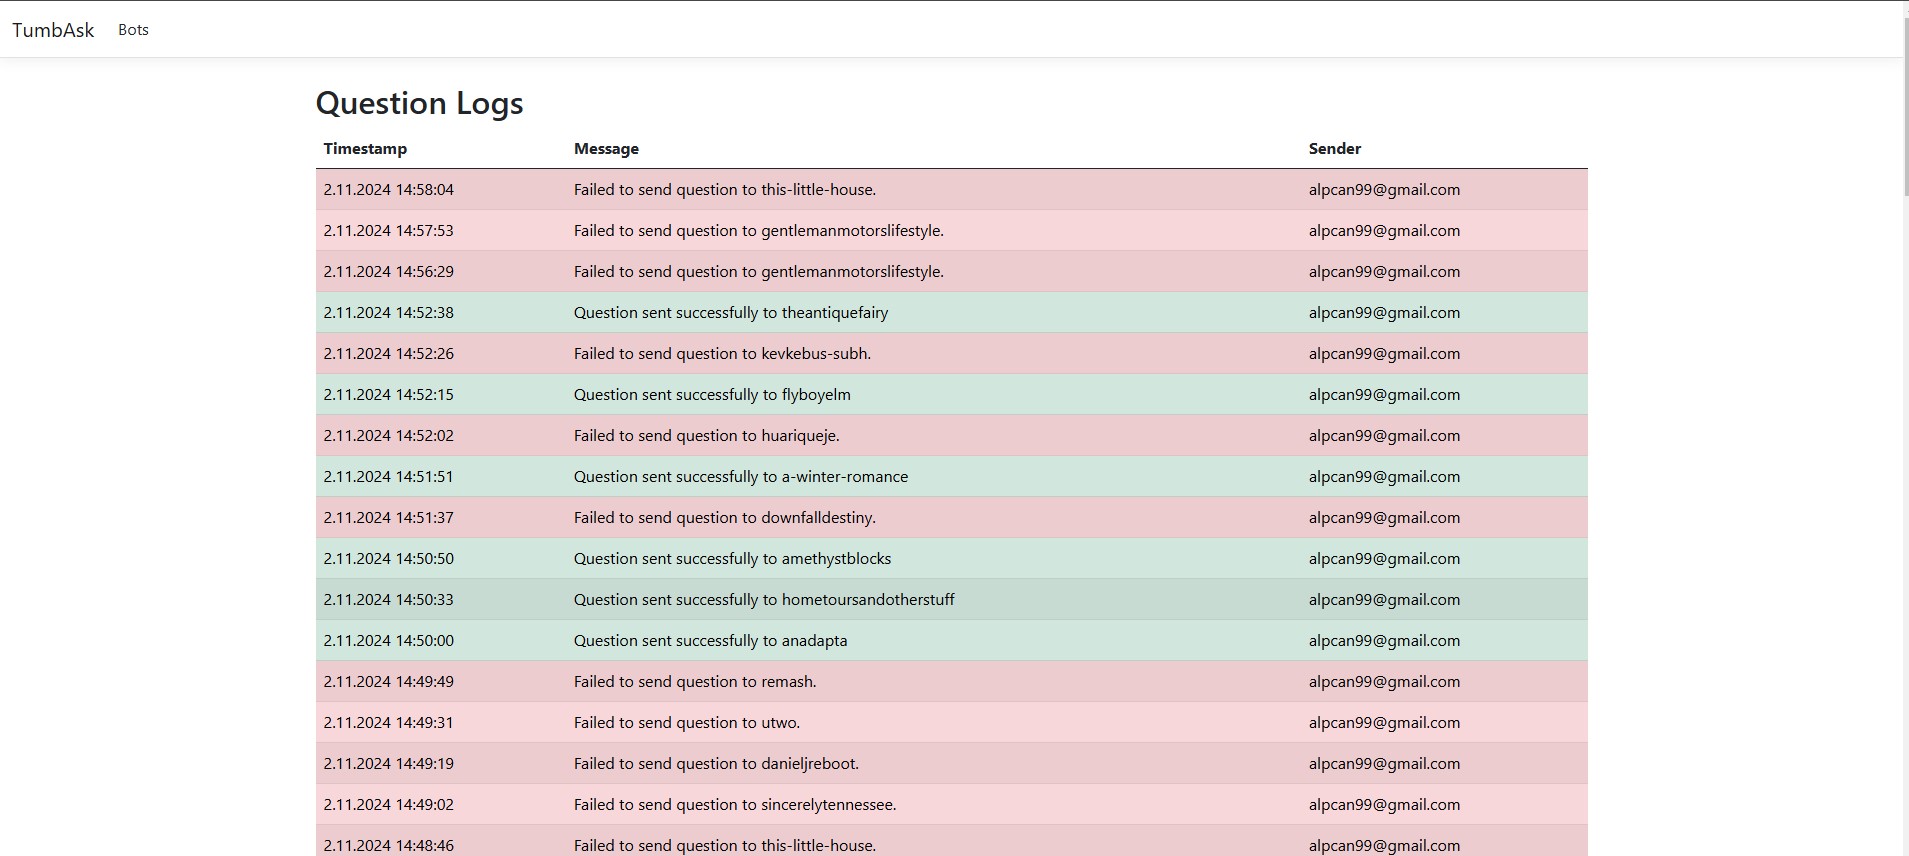
Task: Select sender email in the kevkebus-subh row
Action: 1384,354
